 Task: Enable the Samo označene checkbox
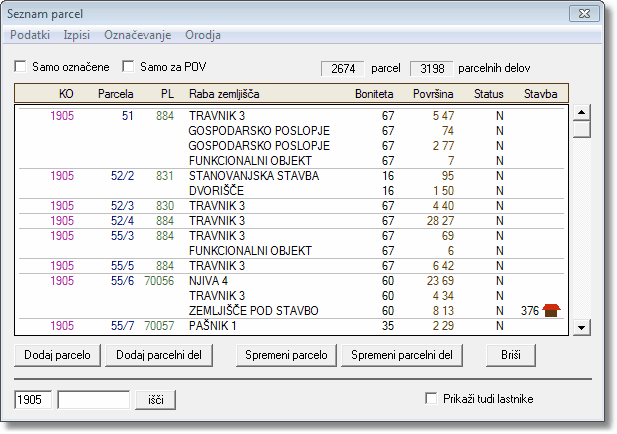[x=21, y=67]
